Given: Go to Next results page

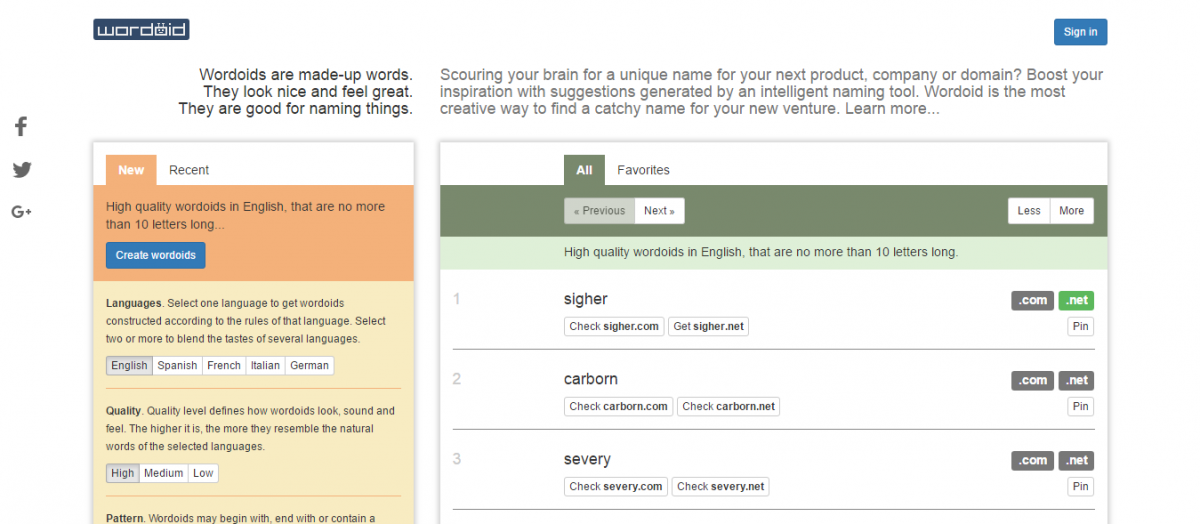Looking at the screenshot, I should point(659,211).
